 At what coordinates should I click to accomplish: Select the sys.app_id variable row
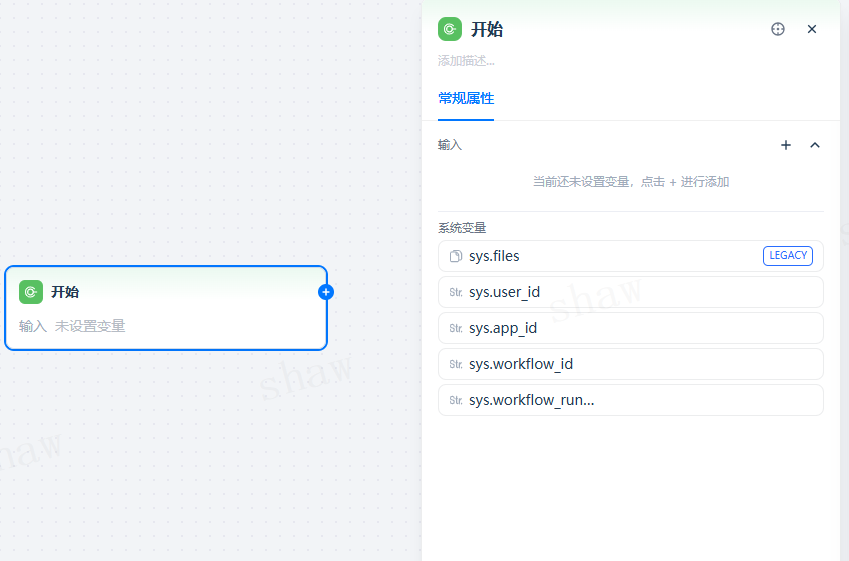[x=630, y=328]
